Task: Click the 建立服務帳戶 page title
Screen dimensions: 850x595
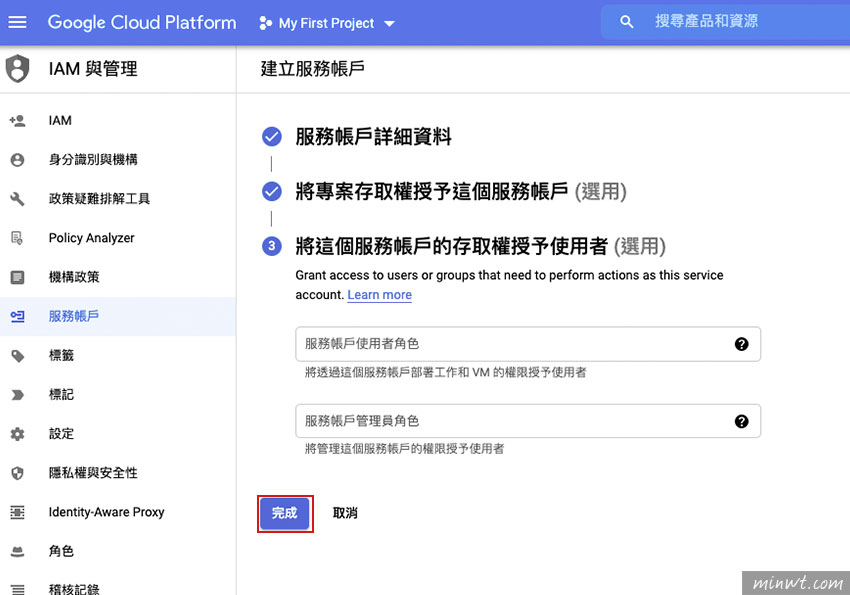Action: (312, 69)
